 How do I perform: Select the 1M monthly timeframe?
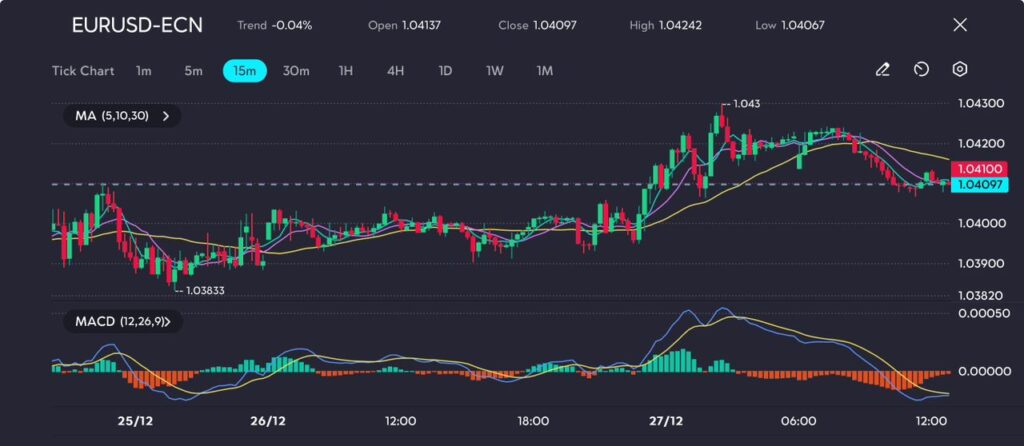[x=544, y=71]
